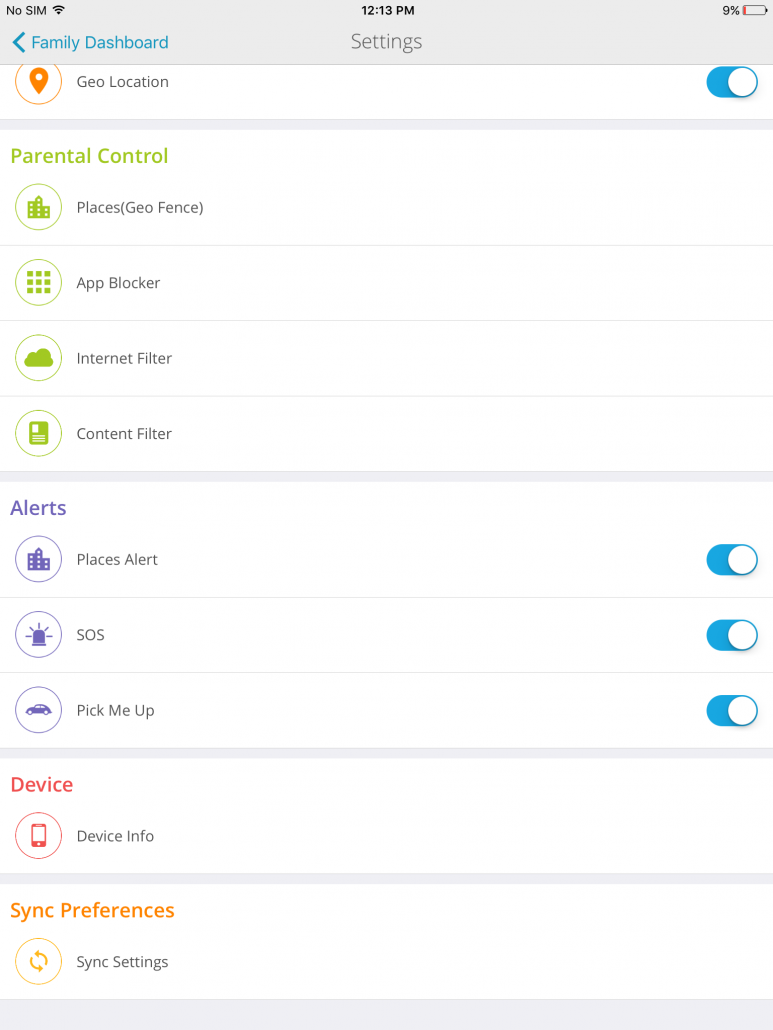The image size is (773, 1030).
Task: Check the battery indicator in status bar
Action: pos(748,11)
